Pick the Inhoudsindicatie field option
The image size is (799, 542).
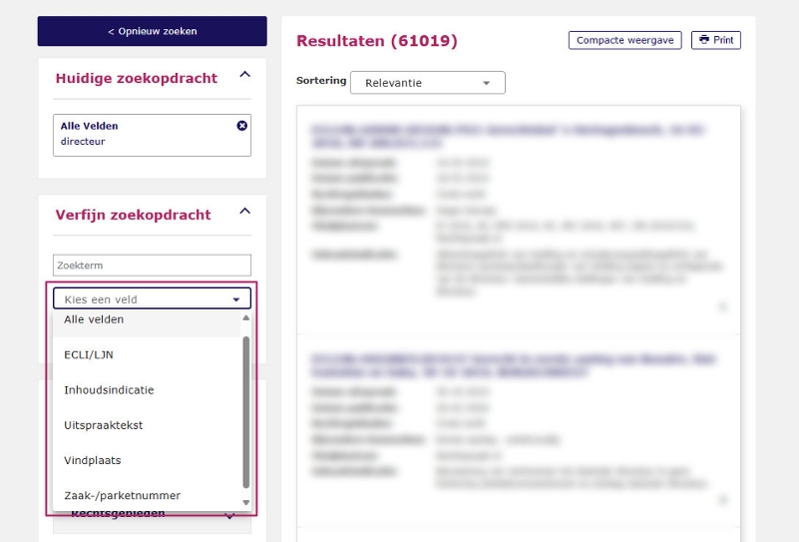[109, 390]
